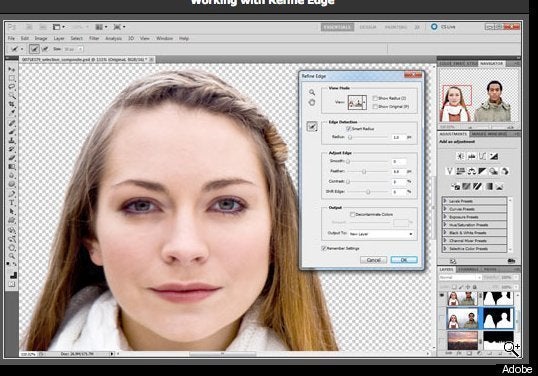The height and width of the screenshot is (376, 538).
Task: Switch to the Layers tab
Action: (x=446, y=270)
